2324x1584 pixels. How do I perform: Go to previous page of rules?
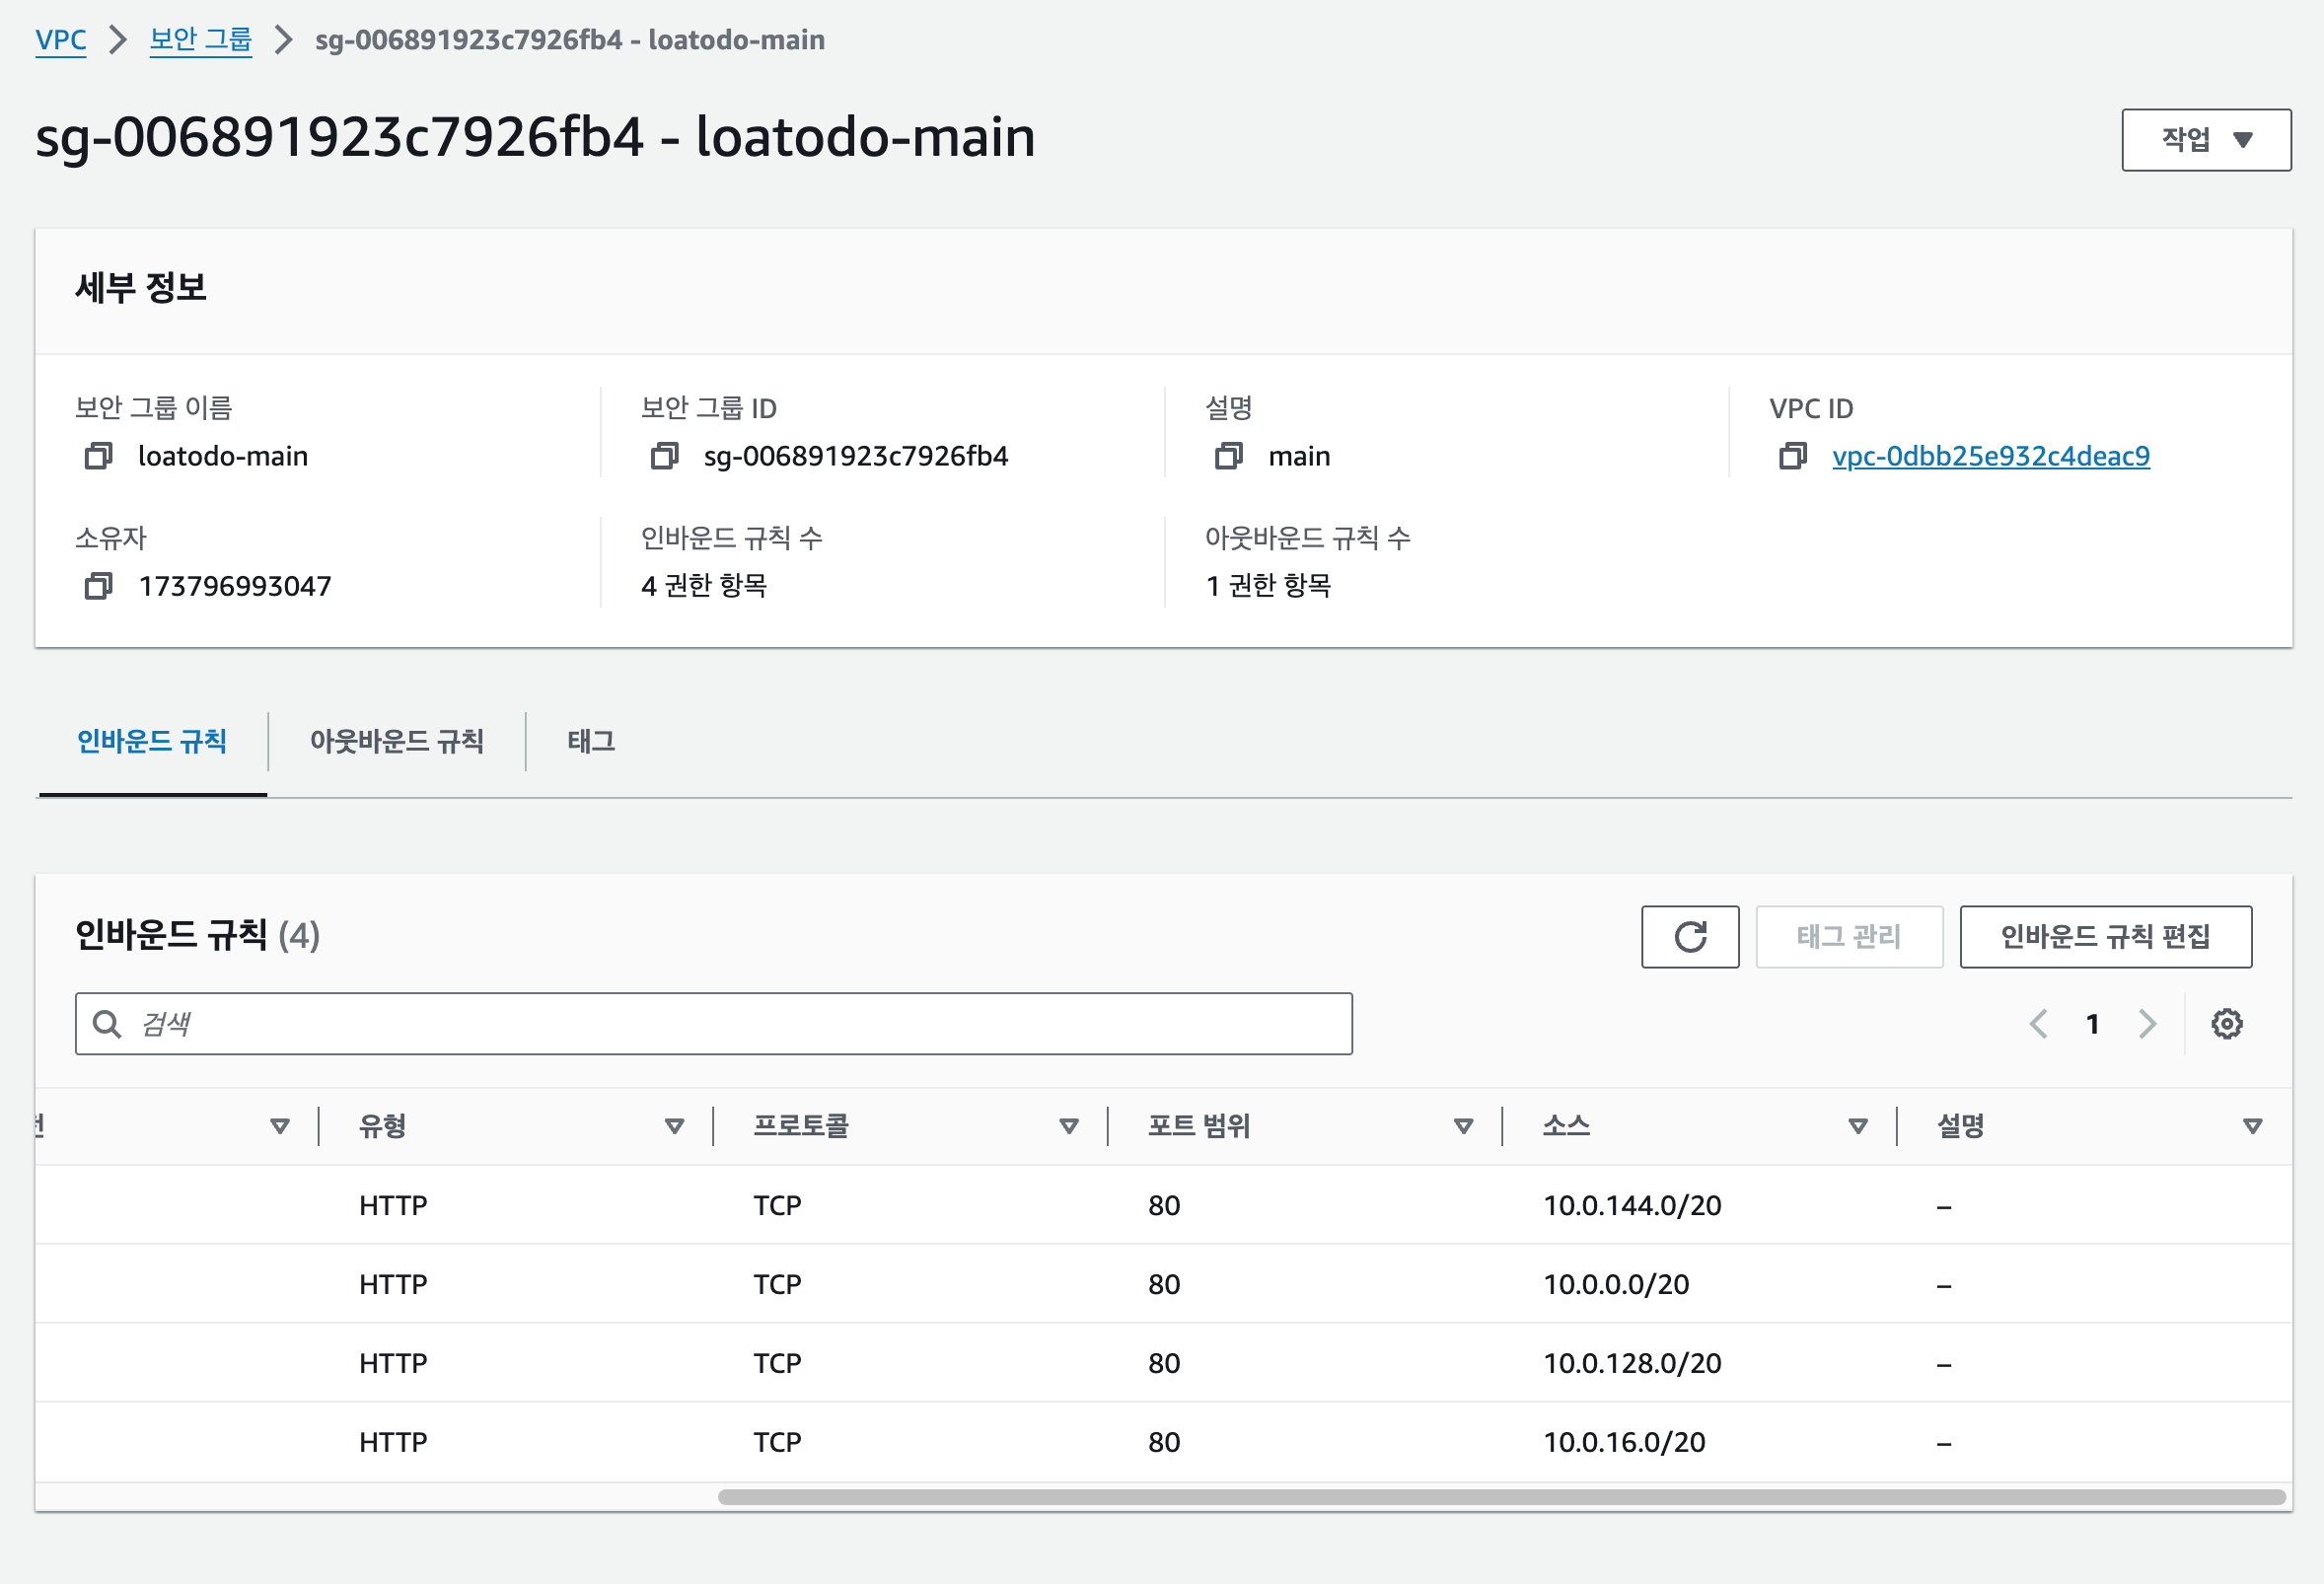[x=2038, y=1024]
